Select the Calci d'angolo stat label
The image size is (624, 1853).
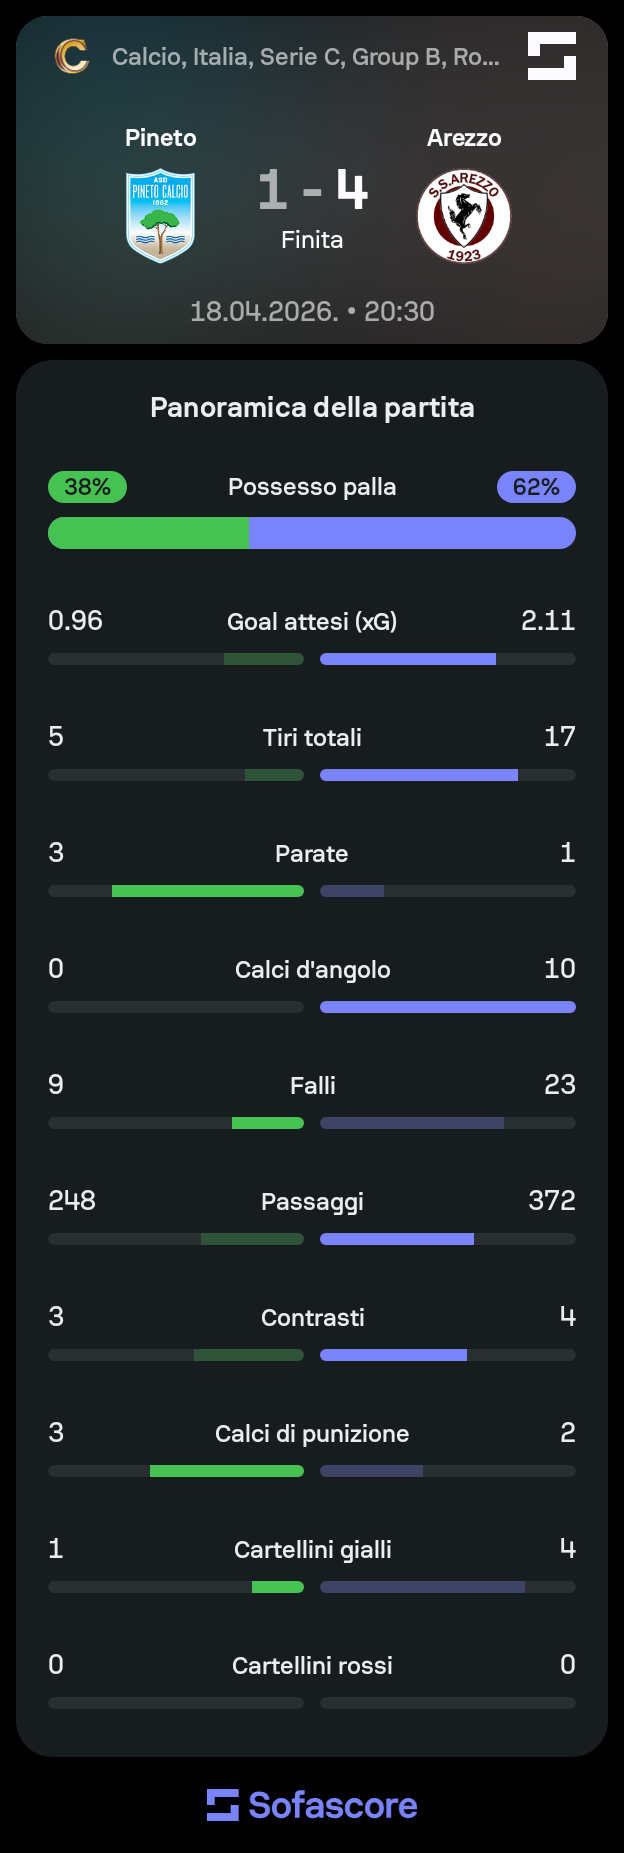tap(312, 970)
